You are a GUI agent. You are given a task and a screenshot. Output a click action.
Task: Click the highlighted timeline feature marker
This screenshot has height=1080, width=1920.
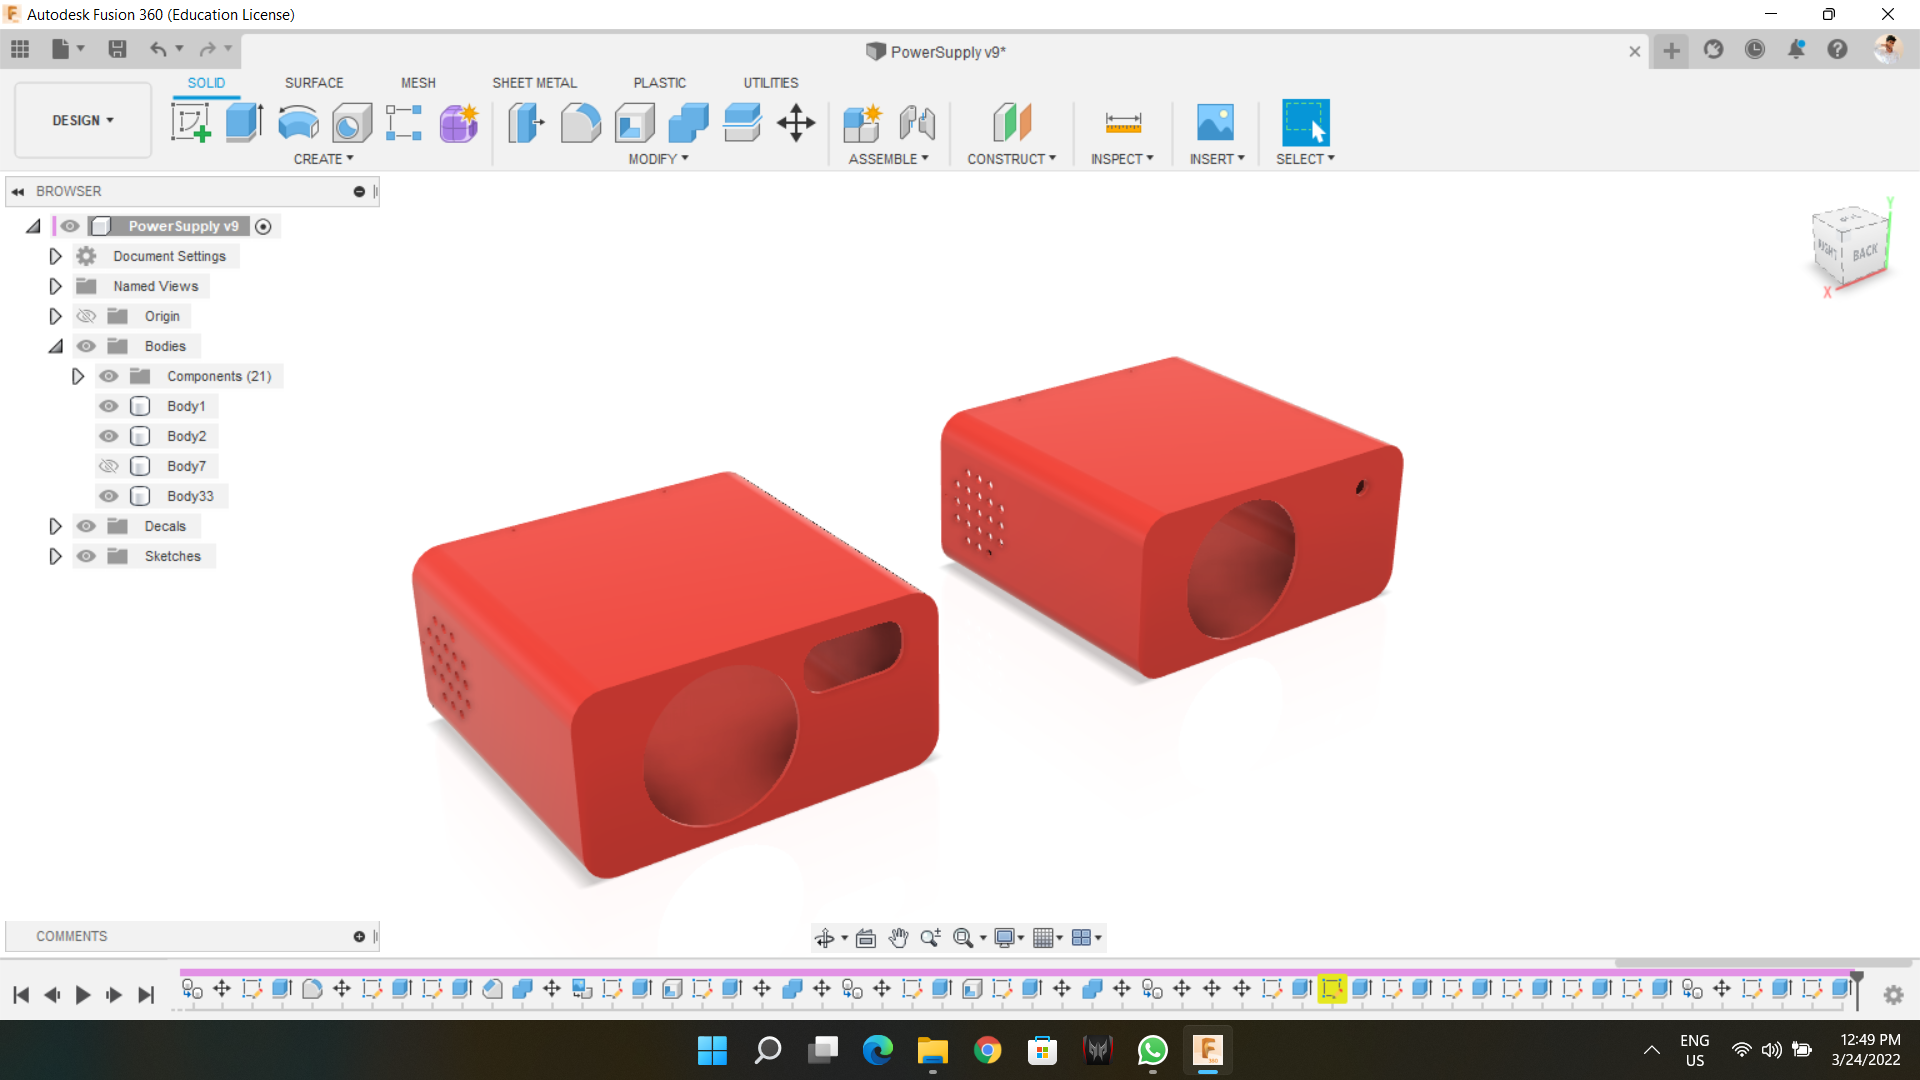[x=1333, y=989]
